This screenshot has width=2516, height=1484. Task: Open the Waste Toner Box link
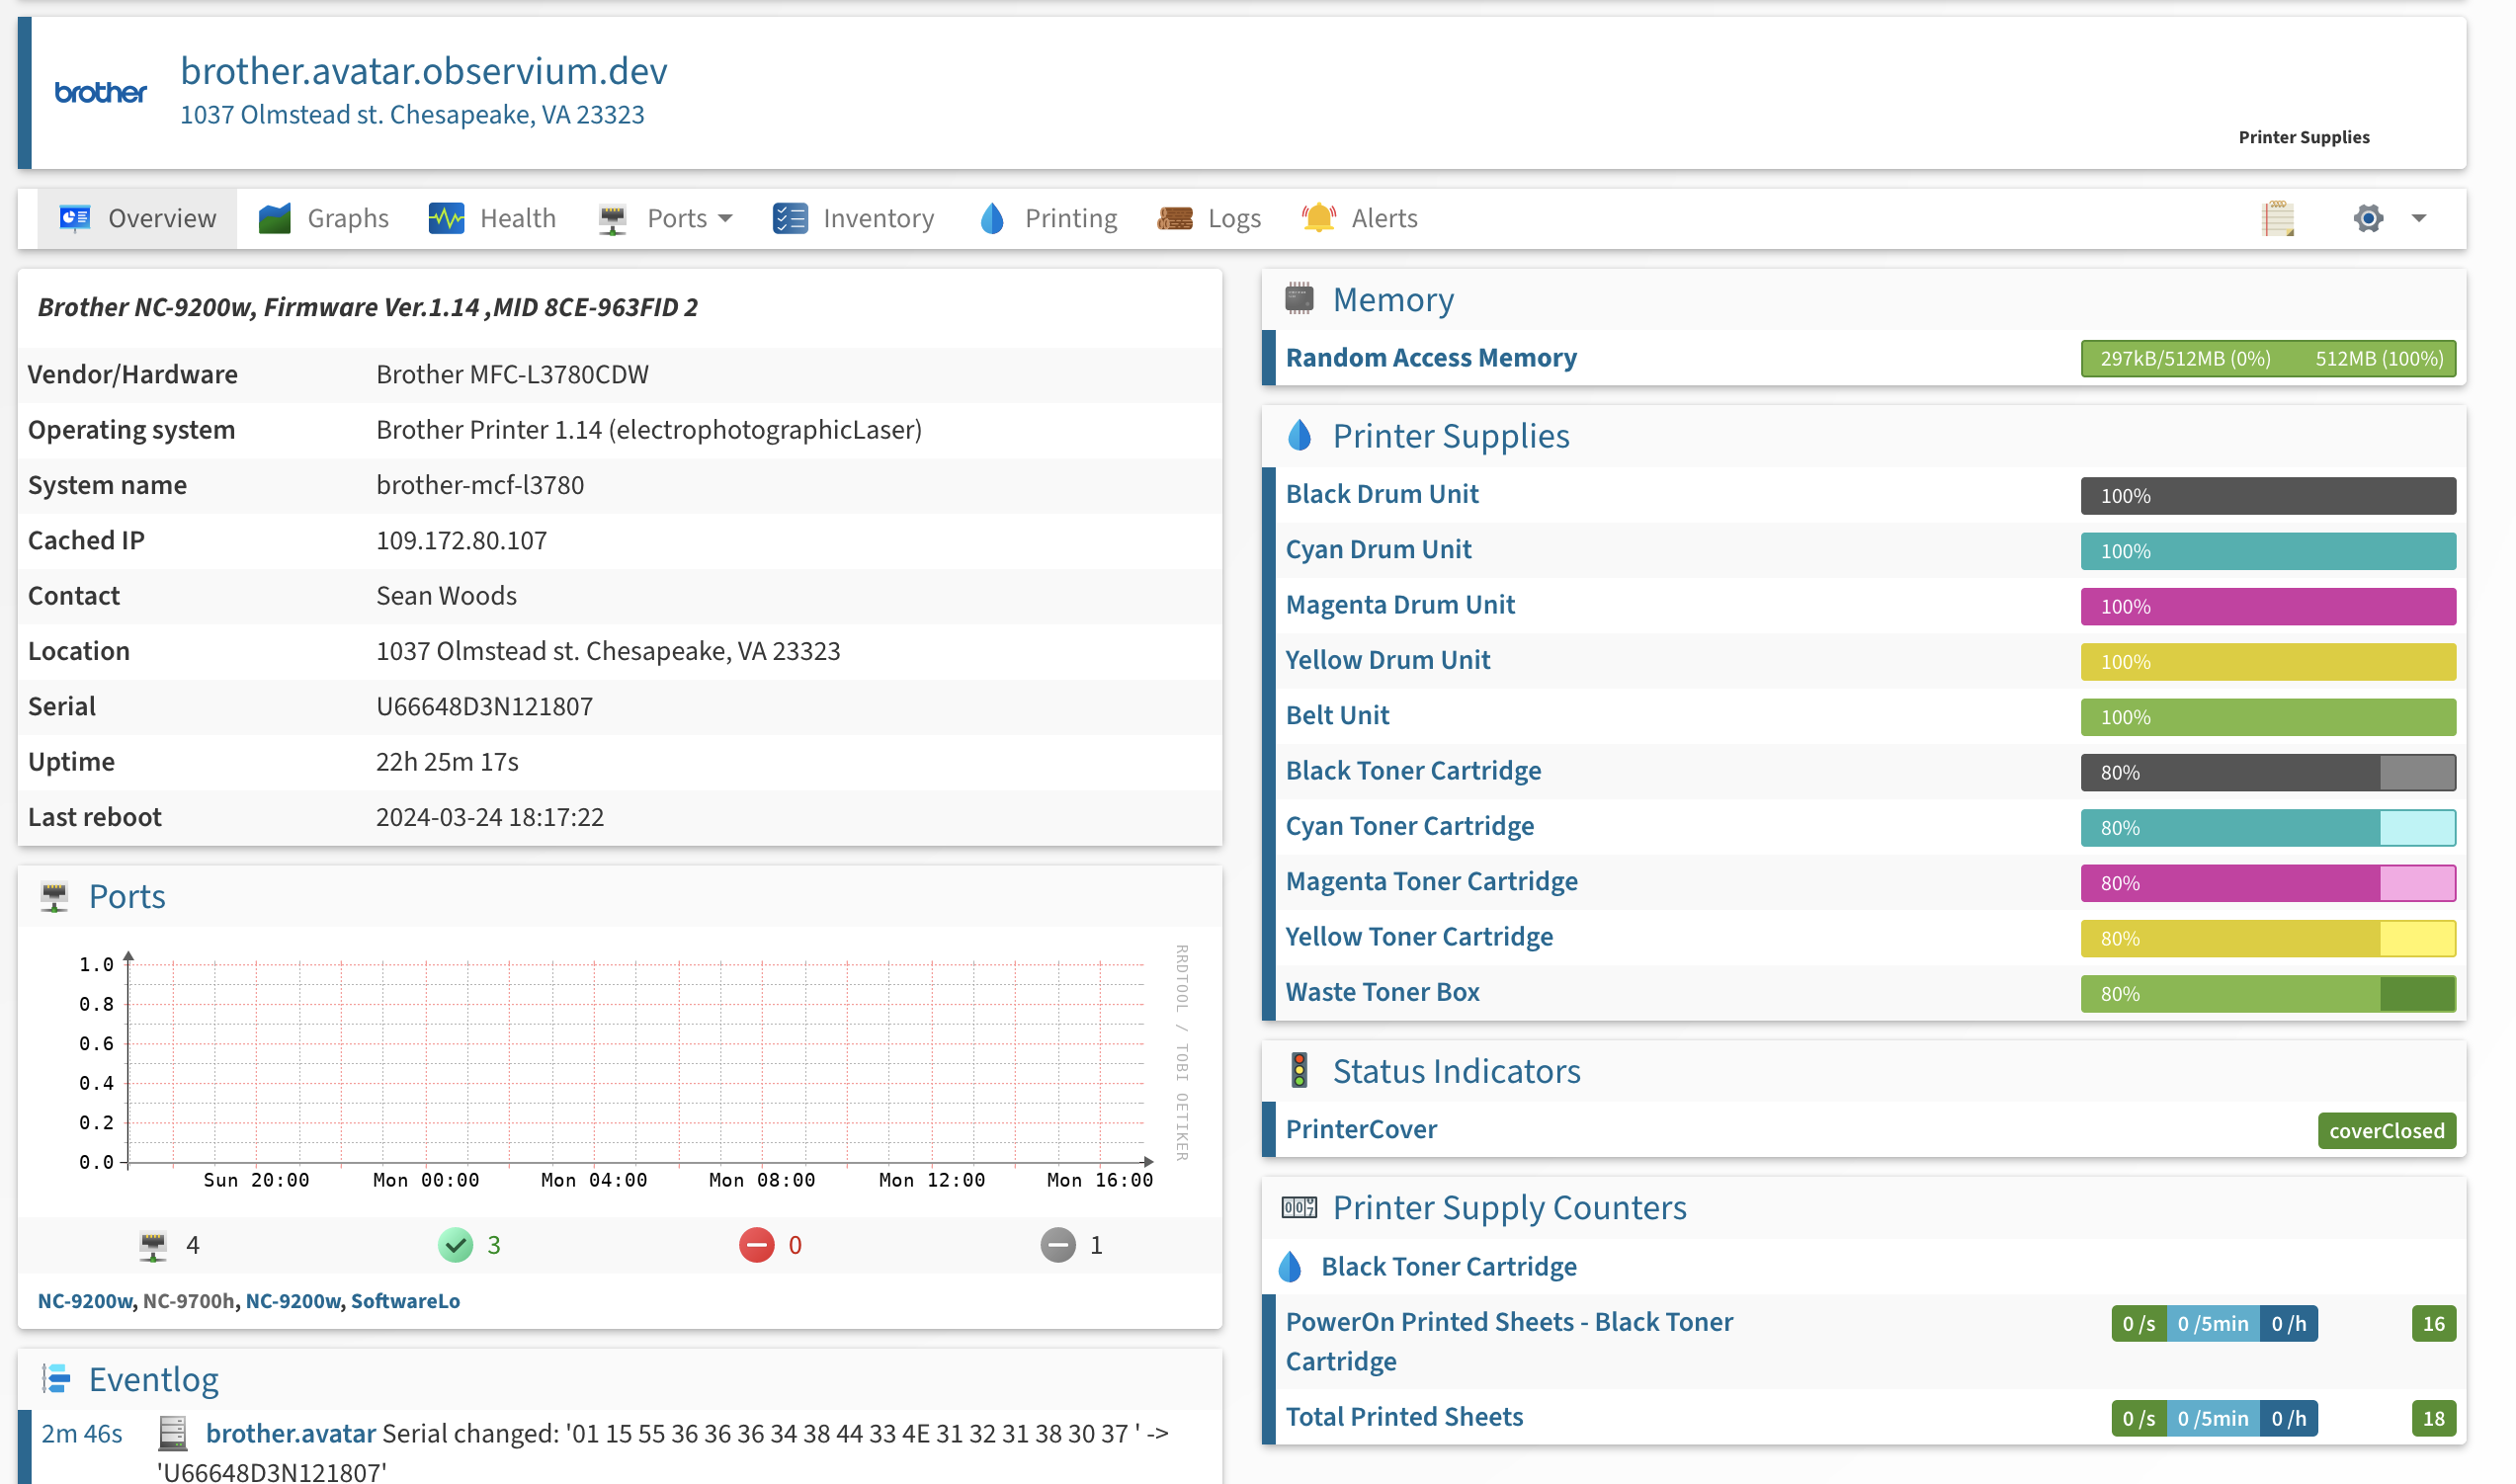[x=1382, y=992]
